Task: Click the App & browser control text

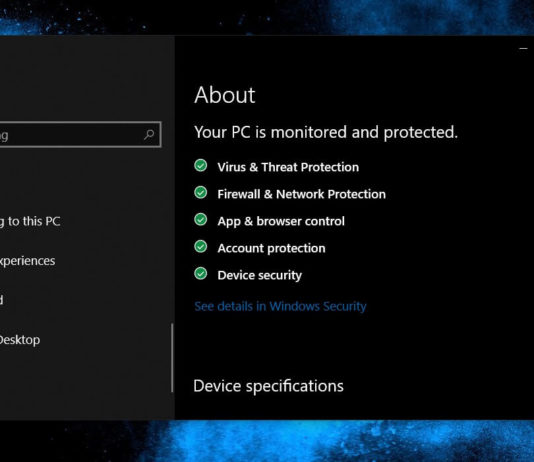Action: (281, 222)
